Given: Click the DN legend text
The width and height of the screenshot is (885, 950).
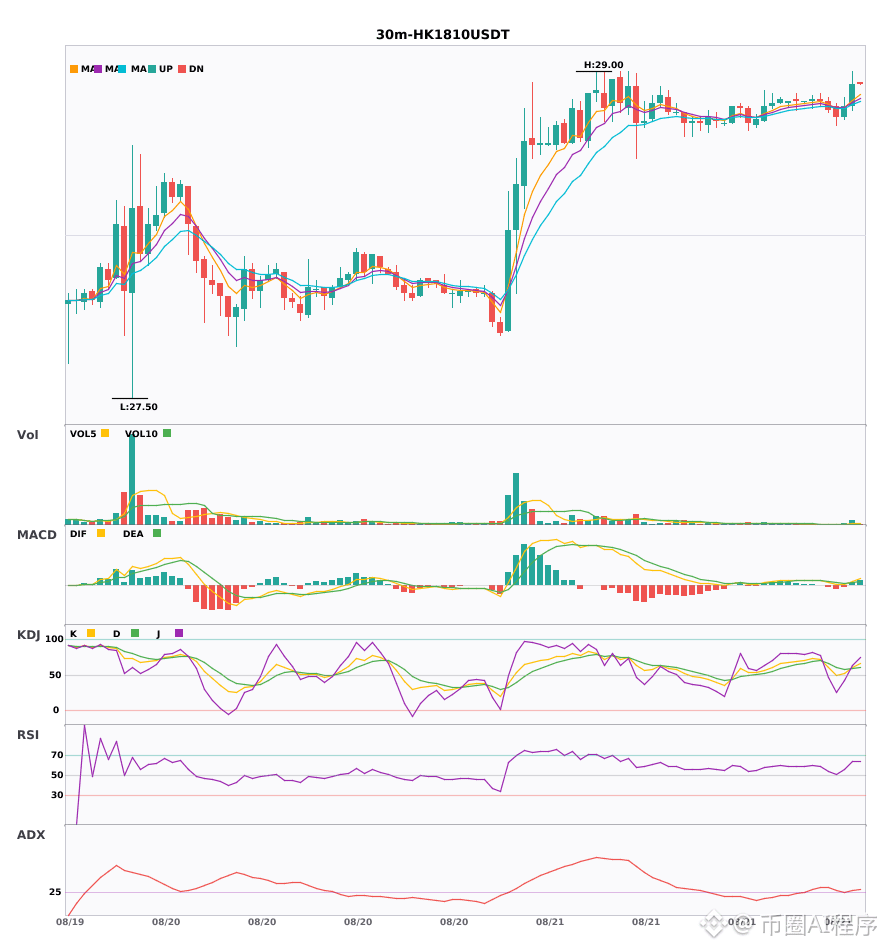Looking at the screenshot, I should (196, 69).
